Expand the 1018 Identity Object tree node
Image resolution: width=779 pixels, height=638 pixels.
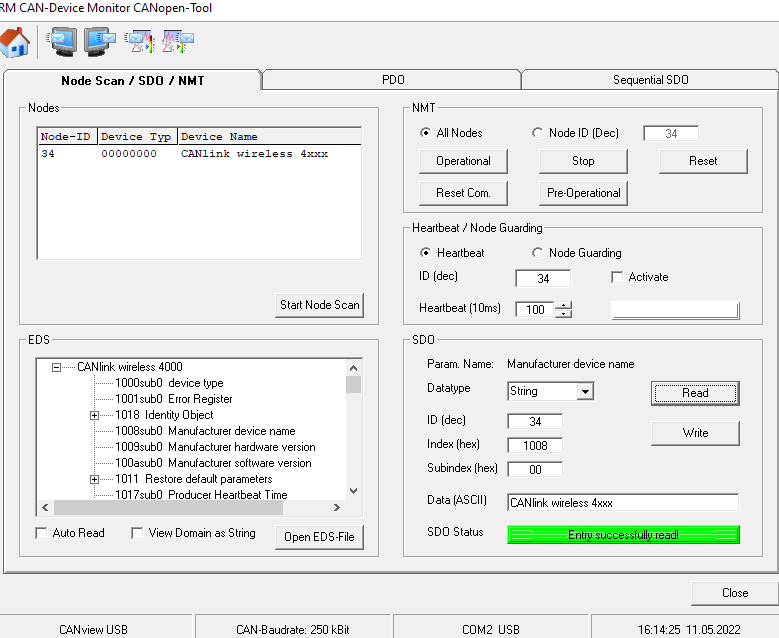[95, 415]
